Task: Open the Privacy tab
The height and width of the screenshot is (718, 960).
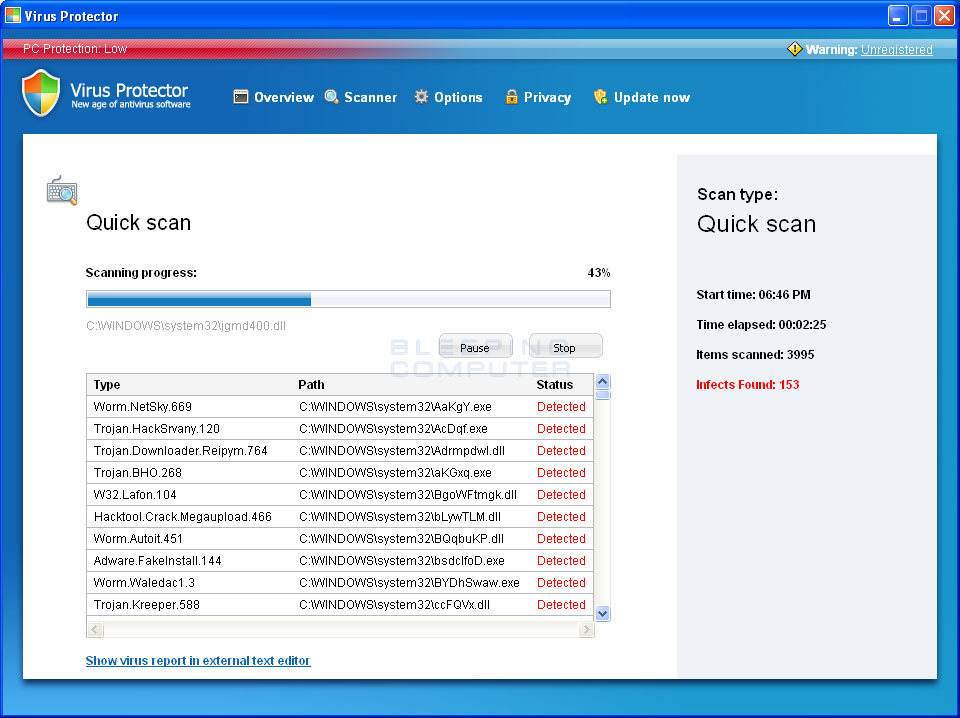Action: pos(538,97)
